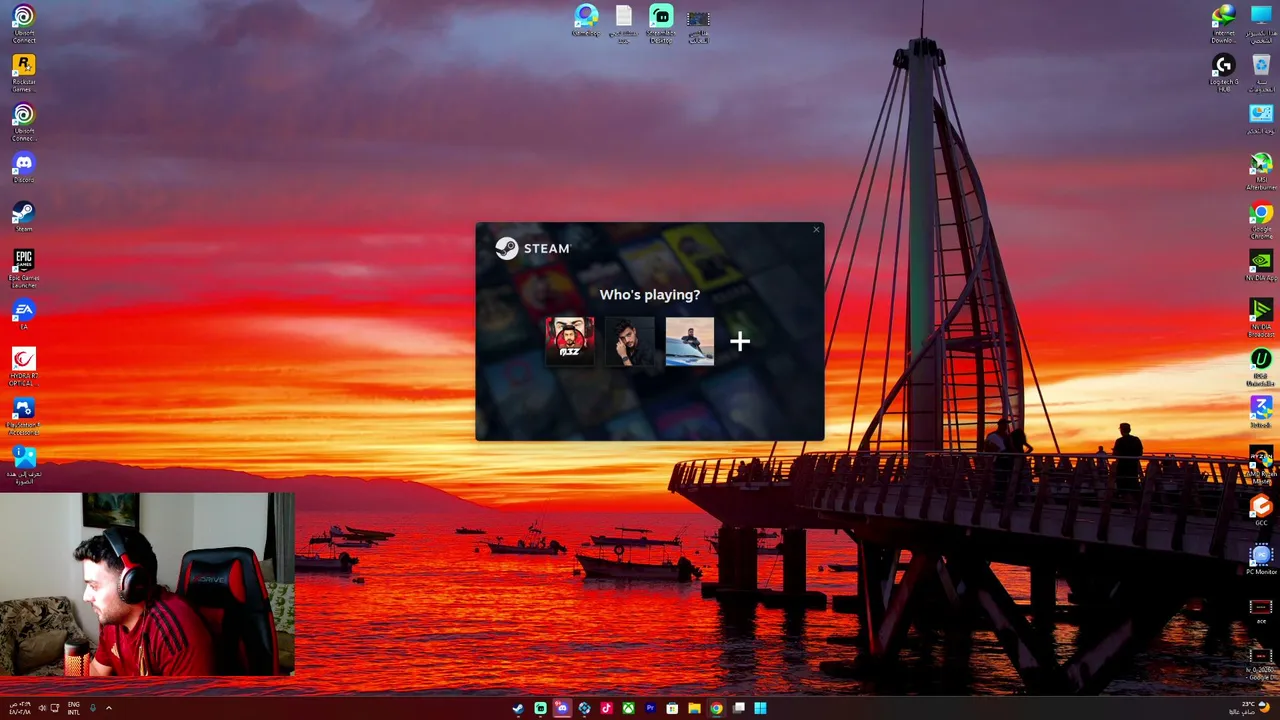This screenshot has width=1280, height=720.
Task: Close the Steam Who's playing dialog
Action: (x=816, y=231)
